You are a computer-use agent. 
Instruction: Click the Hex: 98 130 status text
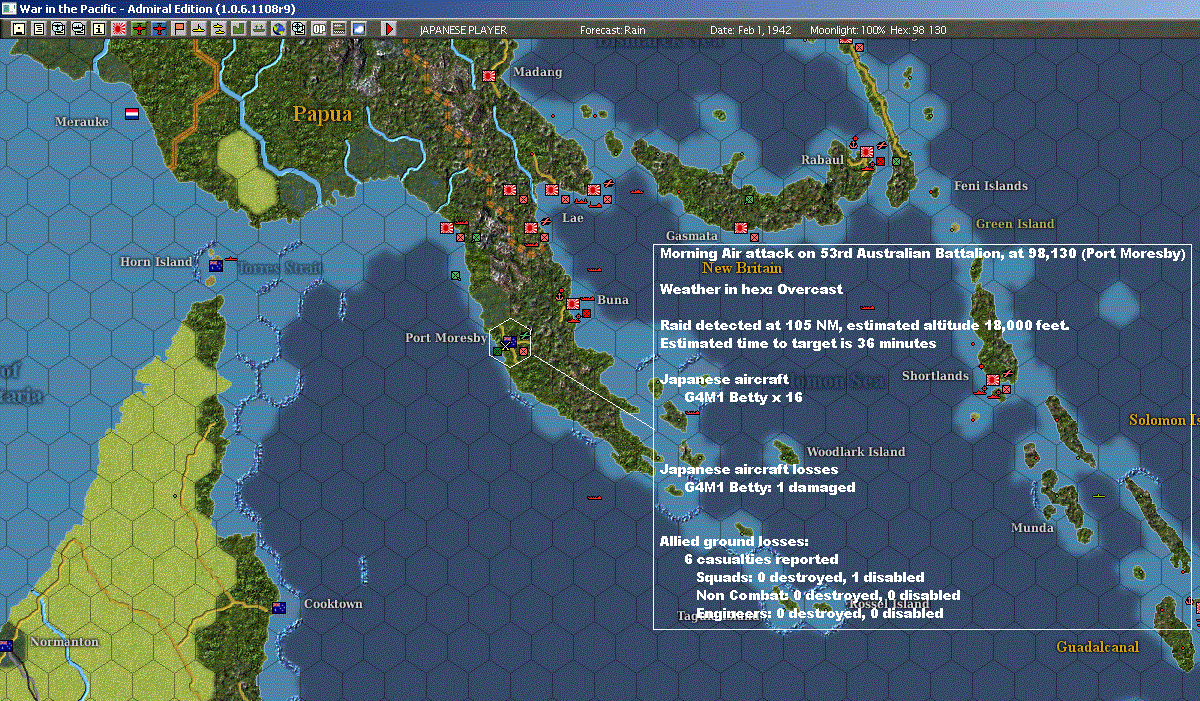coord(917,30)
